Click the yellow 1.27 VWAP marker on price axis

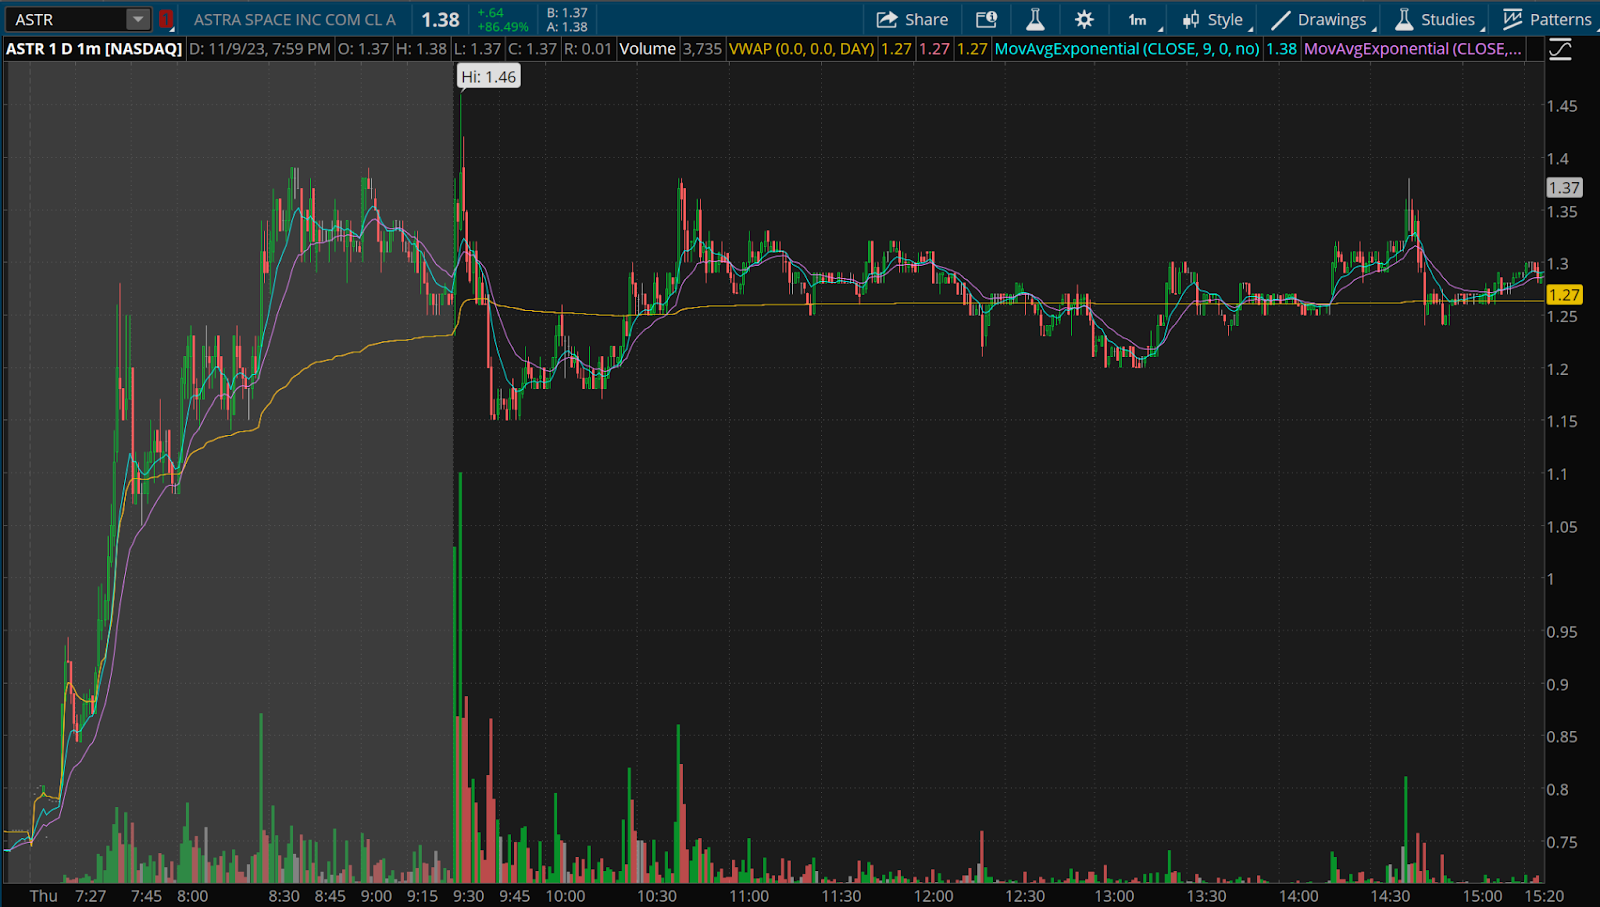tap(1564, 295)
